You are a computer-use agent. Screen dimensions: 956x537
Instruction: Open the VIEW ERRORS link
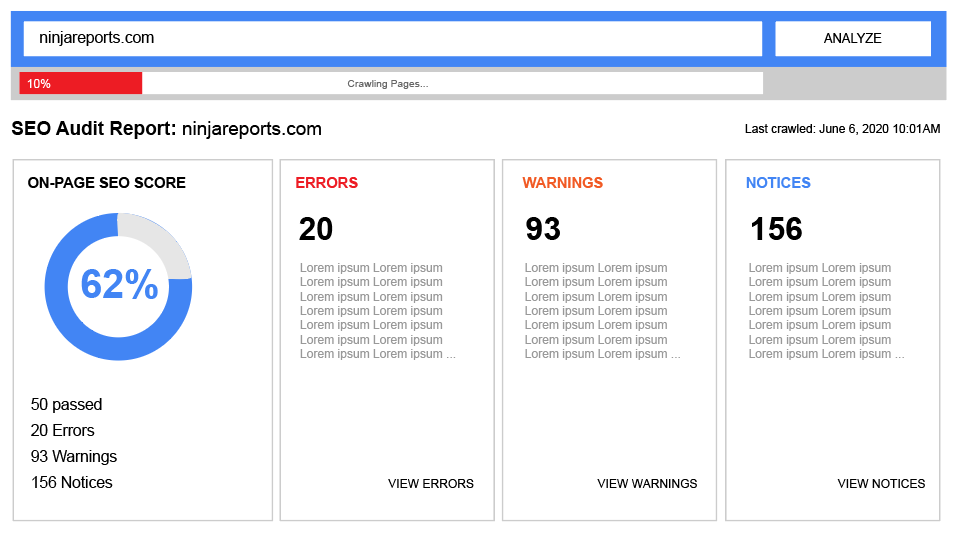pyautogui.click(x=430, y=483)
